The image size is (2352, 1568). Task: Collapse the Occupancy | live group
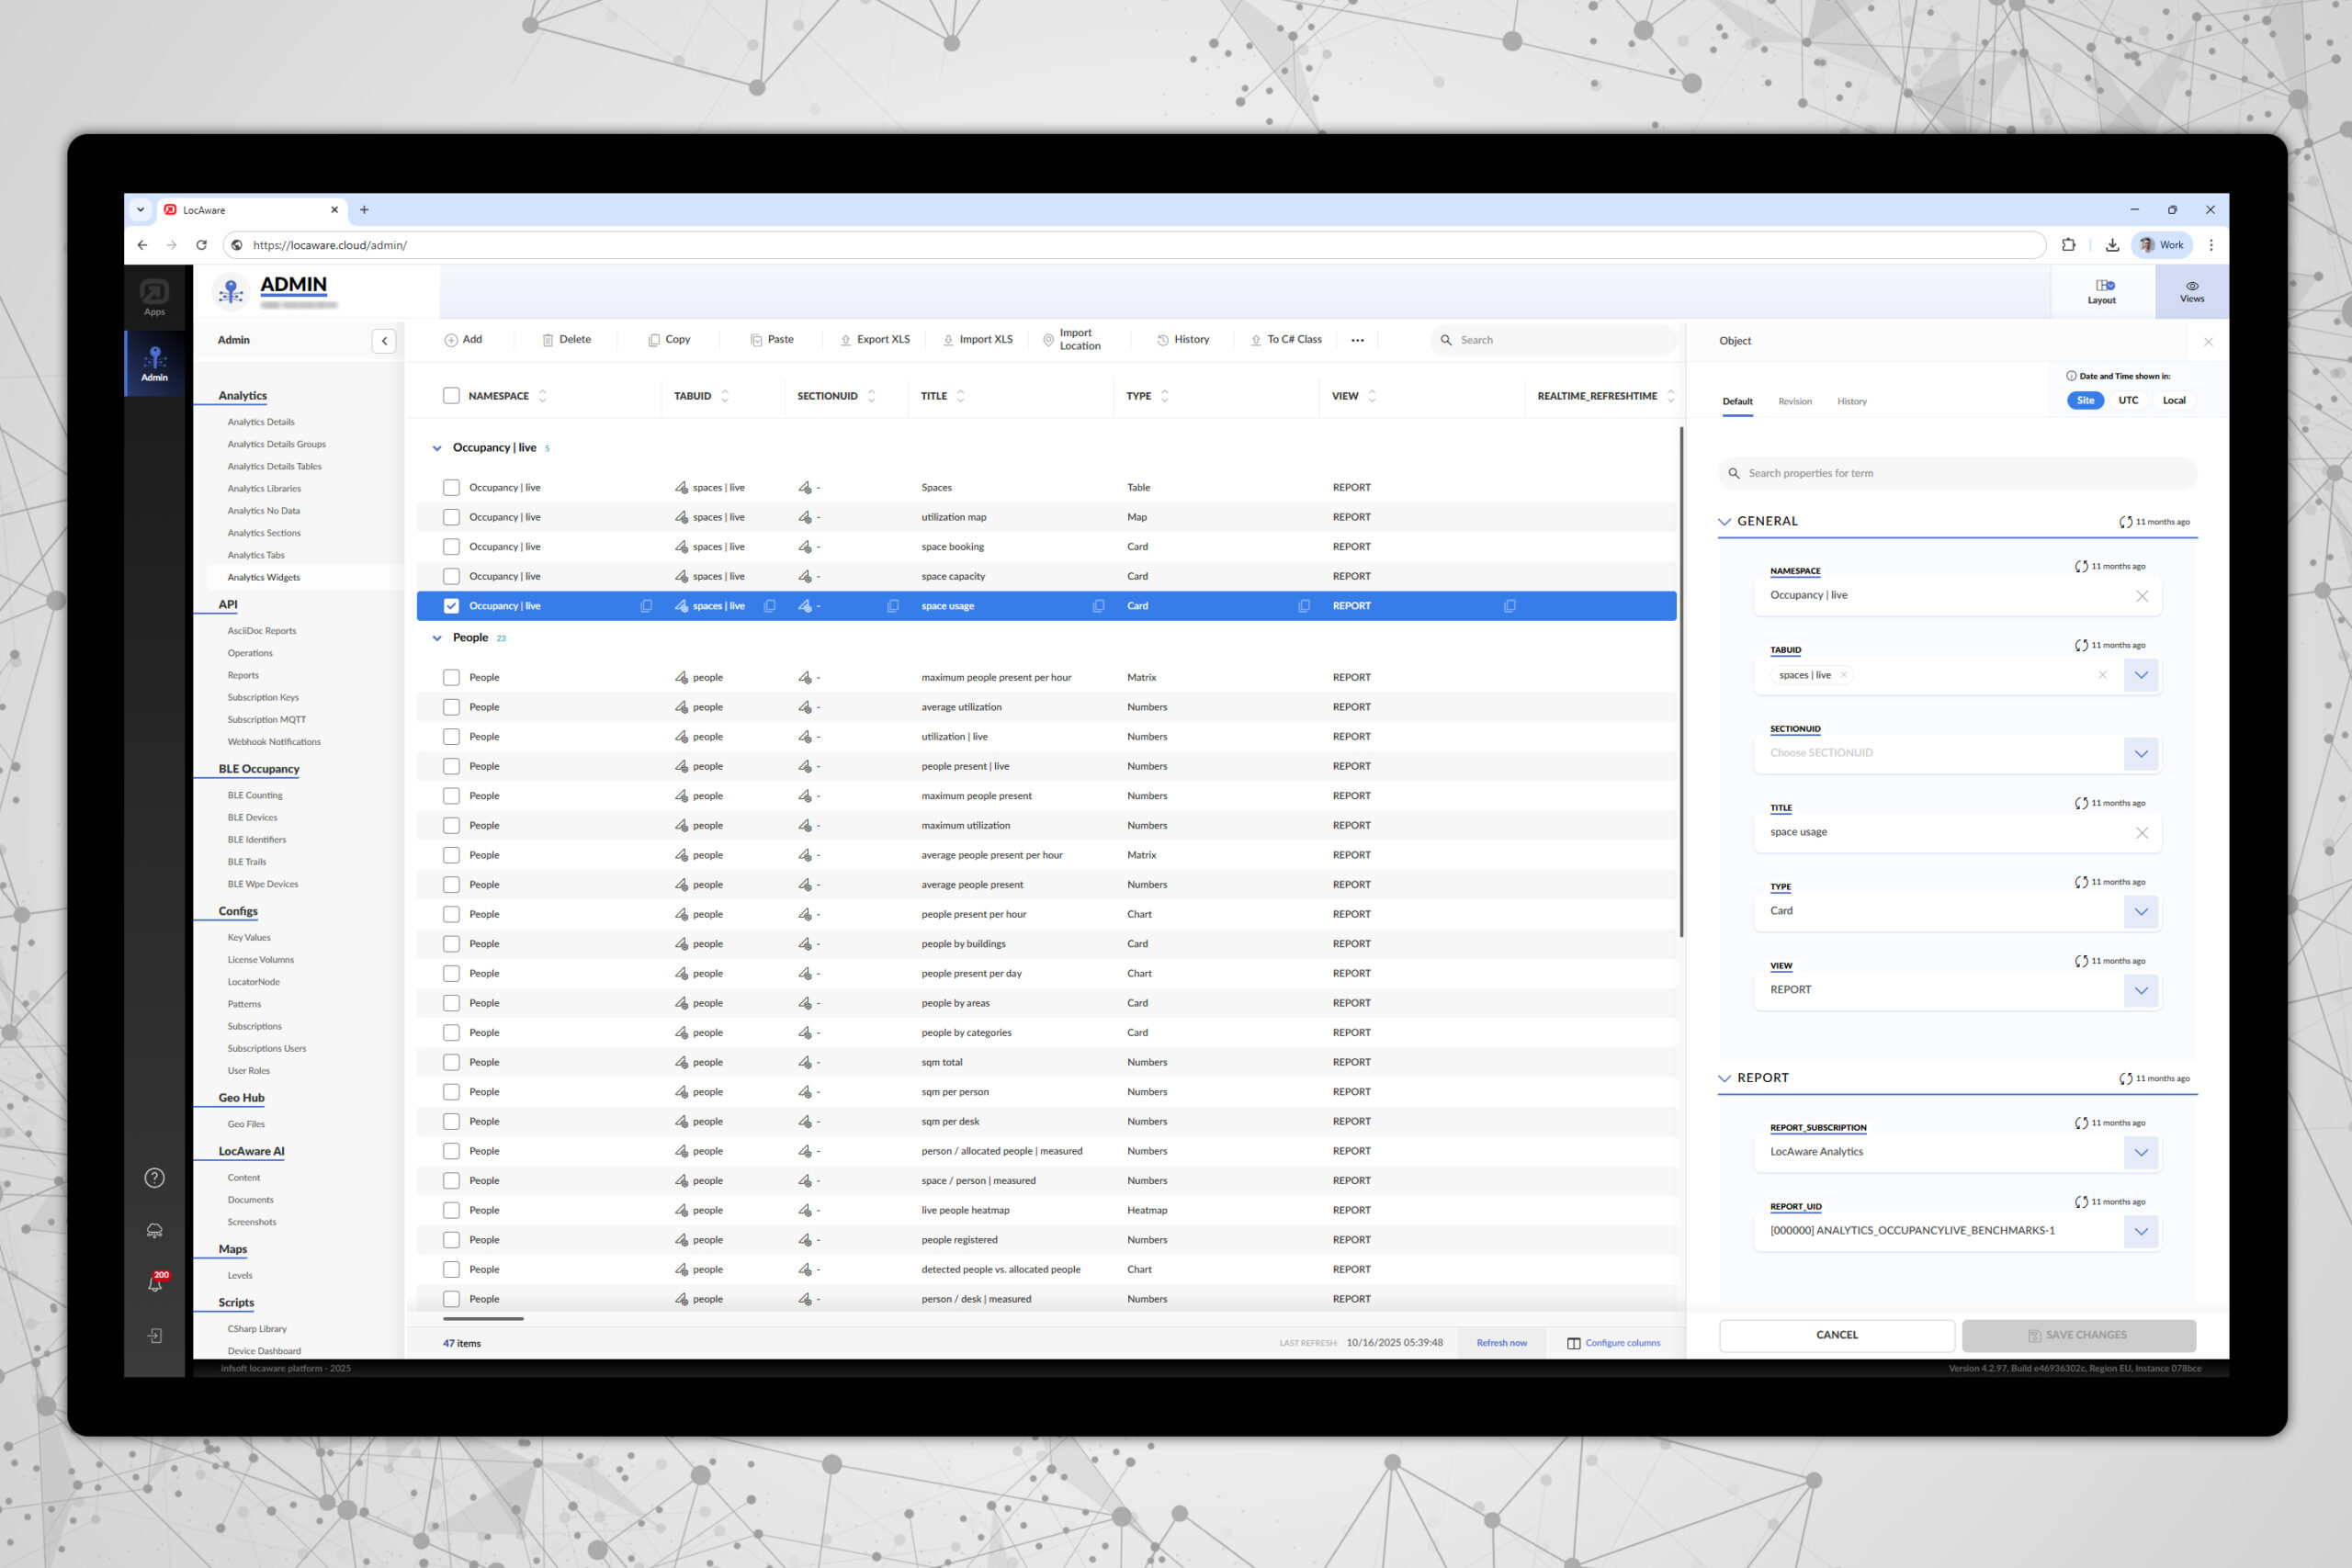point(437,448)
